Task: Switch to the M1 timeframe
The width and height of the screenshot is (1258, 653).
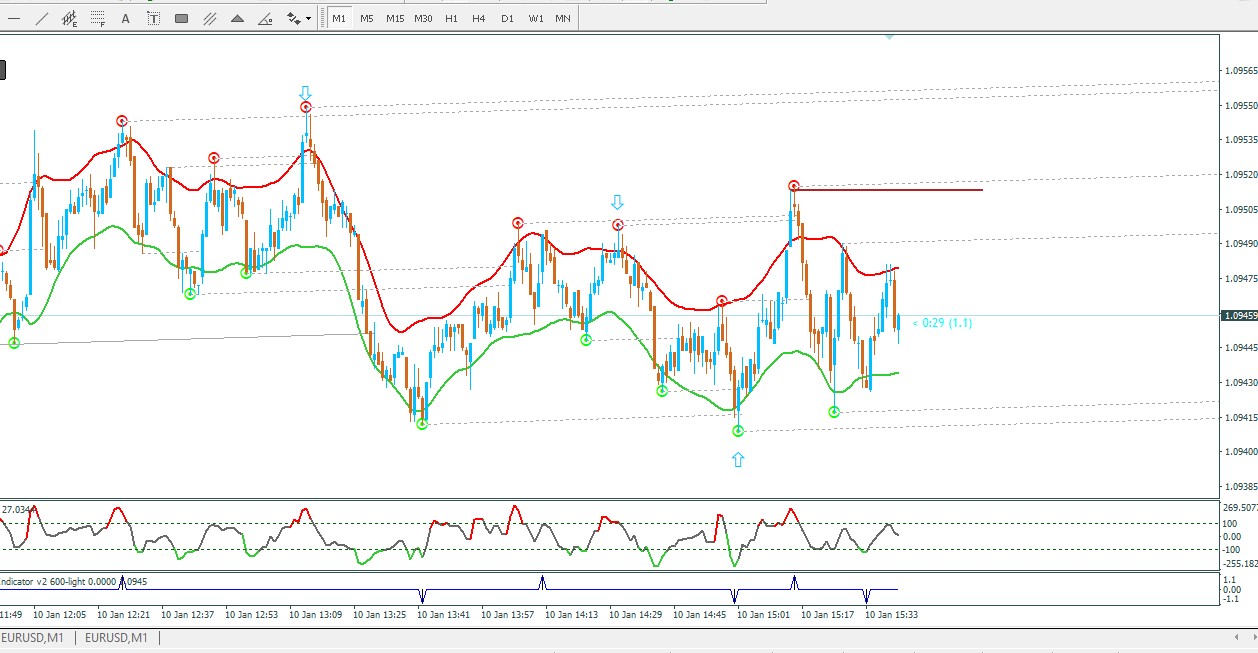Action: pyautogui.click(x=339, y=18)
